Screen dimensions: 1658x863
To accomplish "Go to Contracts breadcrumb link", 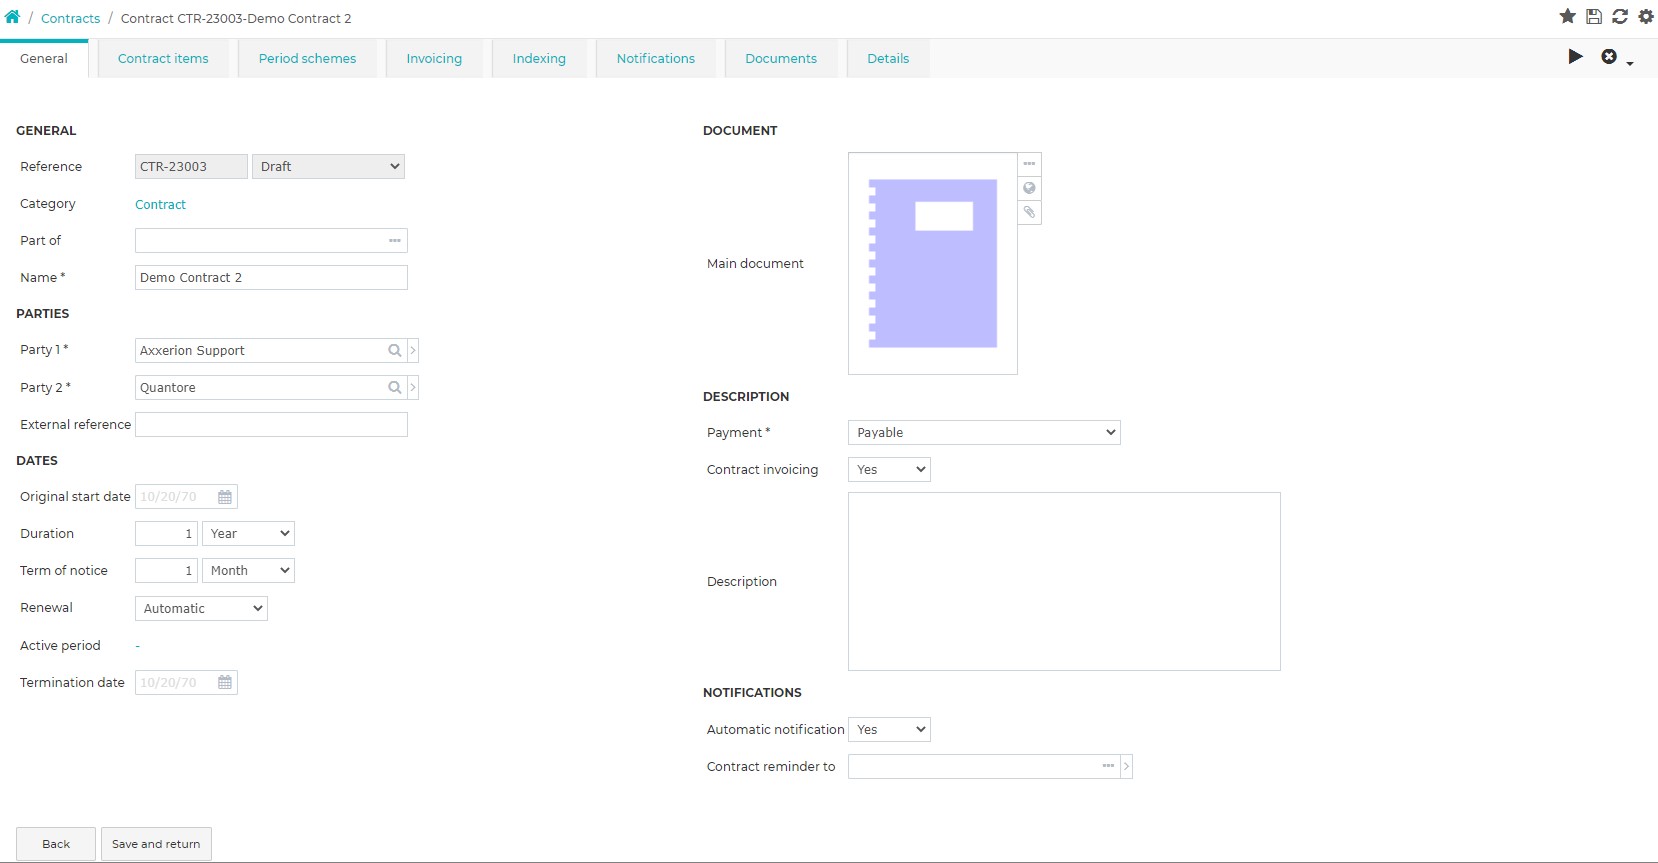I will (x=70, y=18).
